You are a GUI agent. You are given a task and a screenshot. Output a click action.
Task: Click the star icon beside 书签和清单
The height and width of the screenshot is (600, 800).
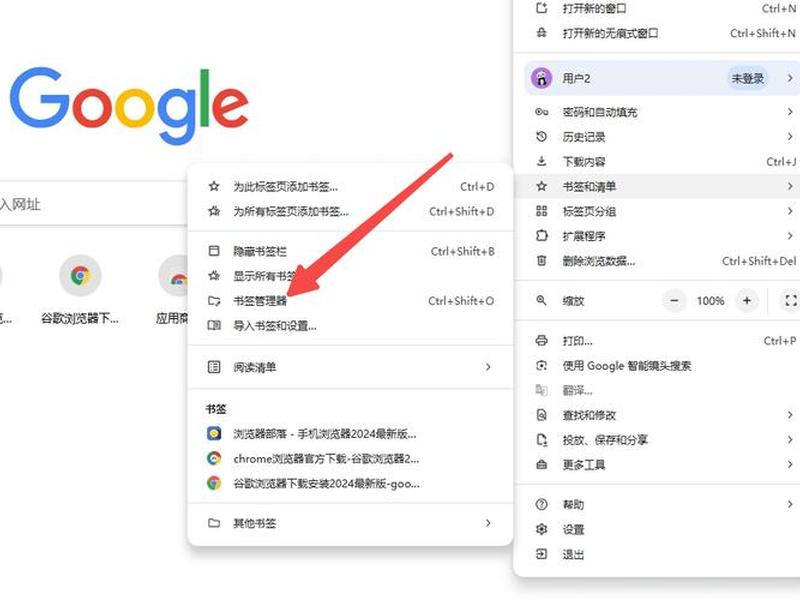(541, 186)
